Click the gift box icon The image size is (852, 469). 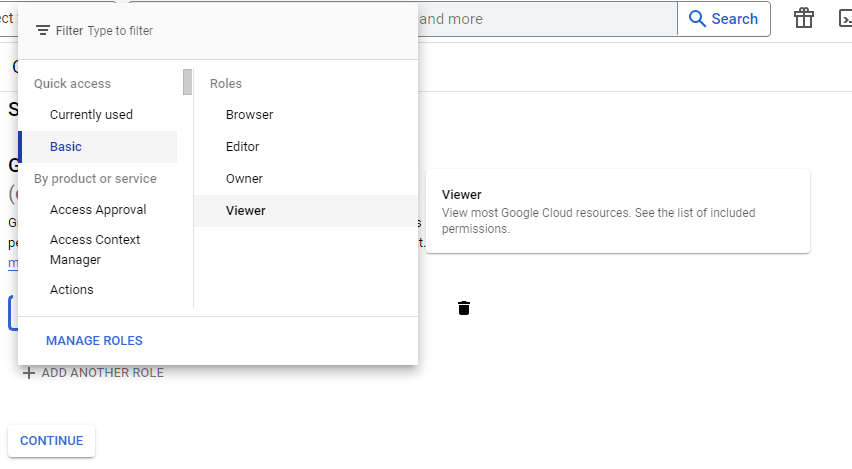[x=803, y=19]
